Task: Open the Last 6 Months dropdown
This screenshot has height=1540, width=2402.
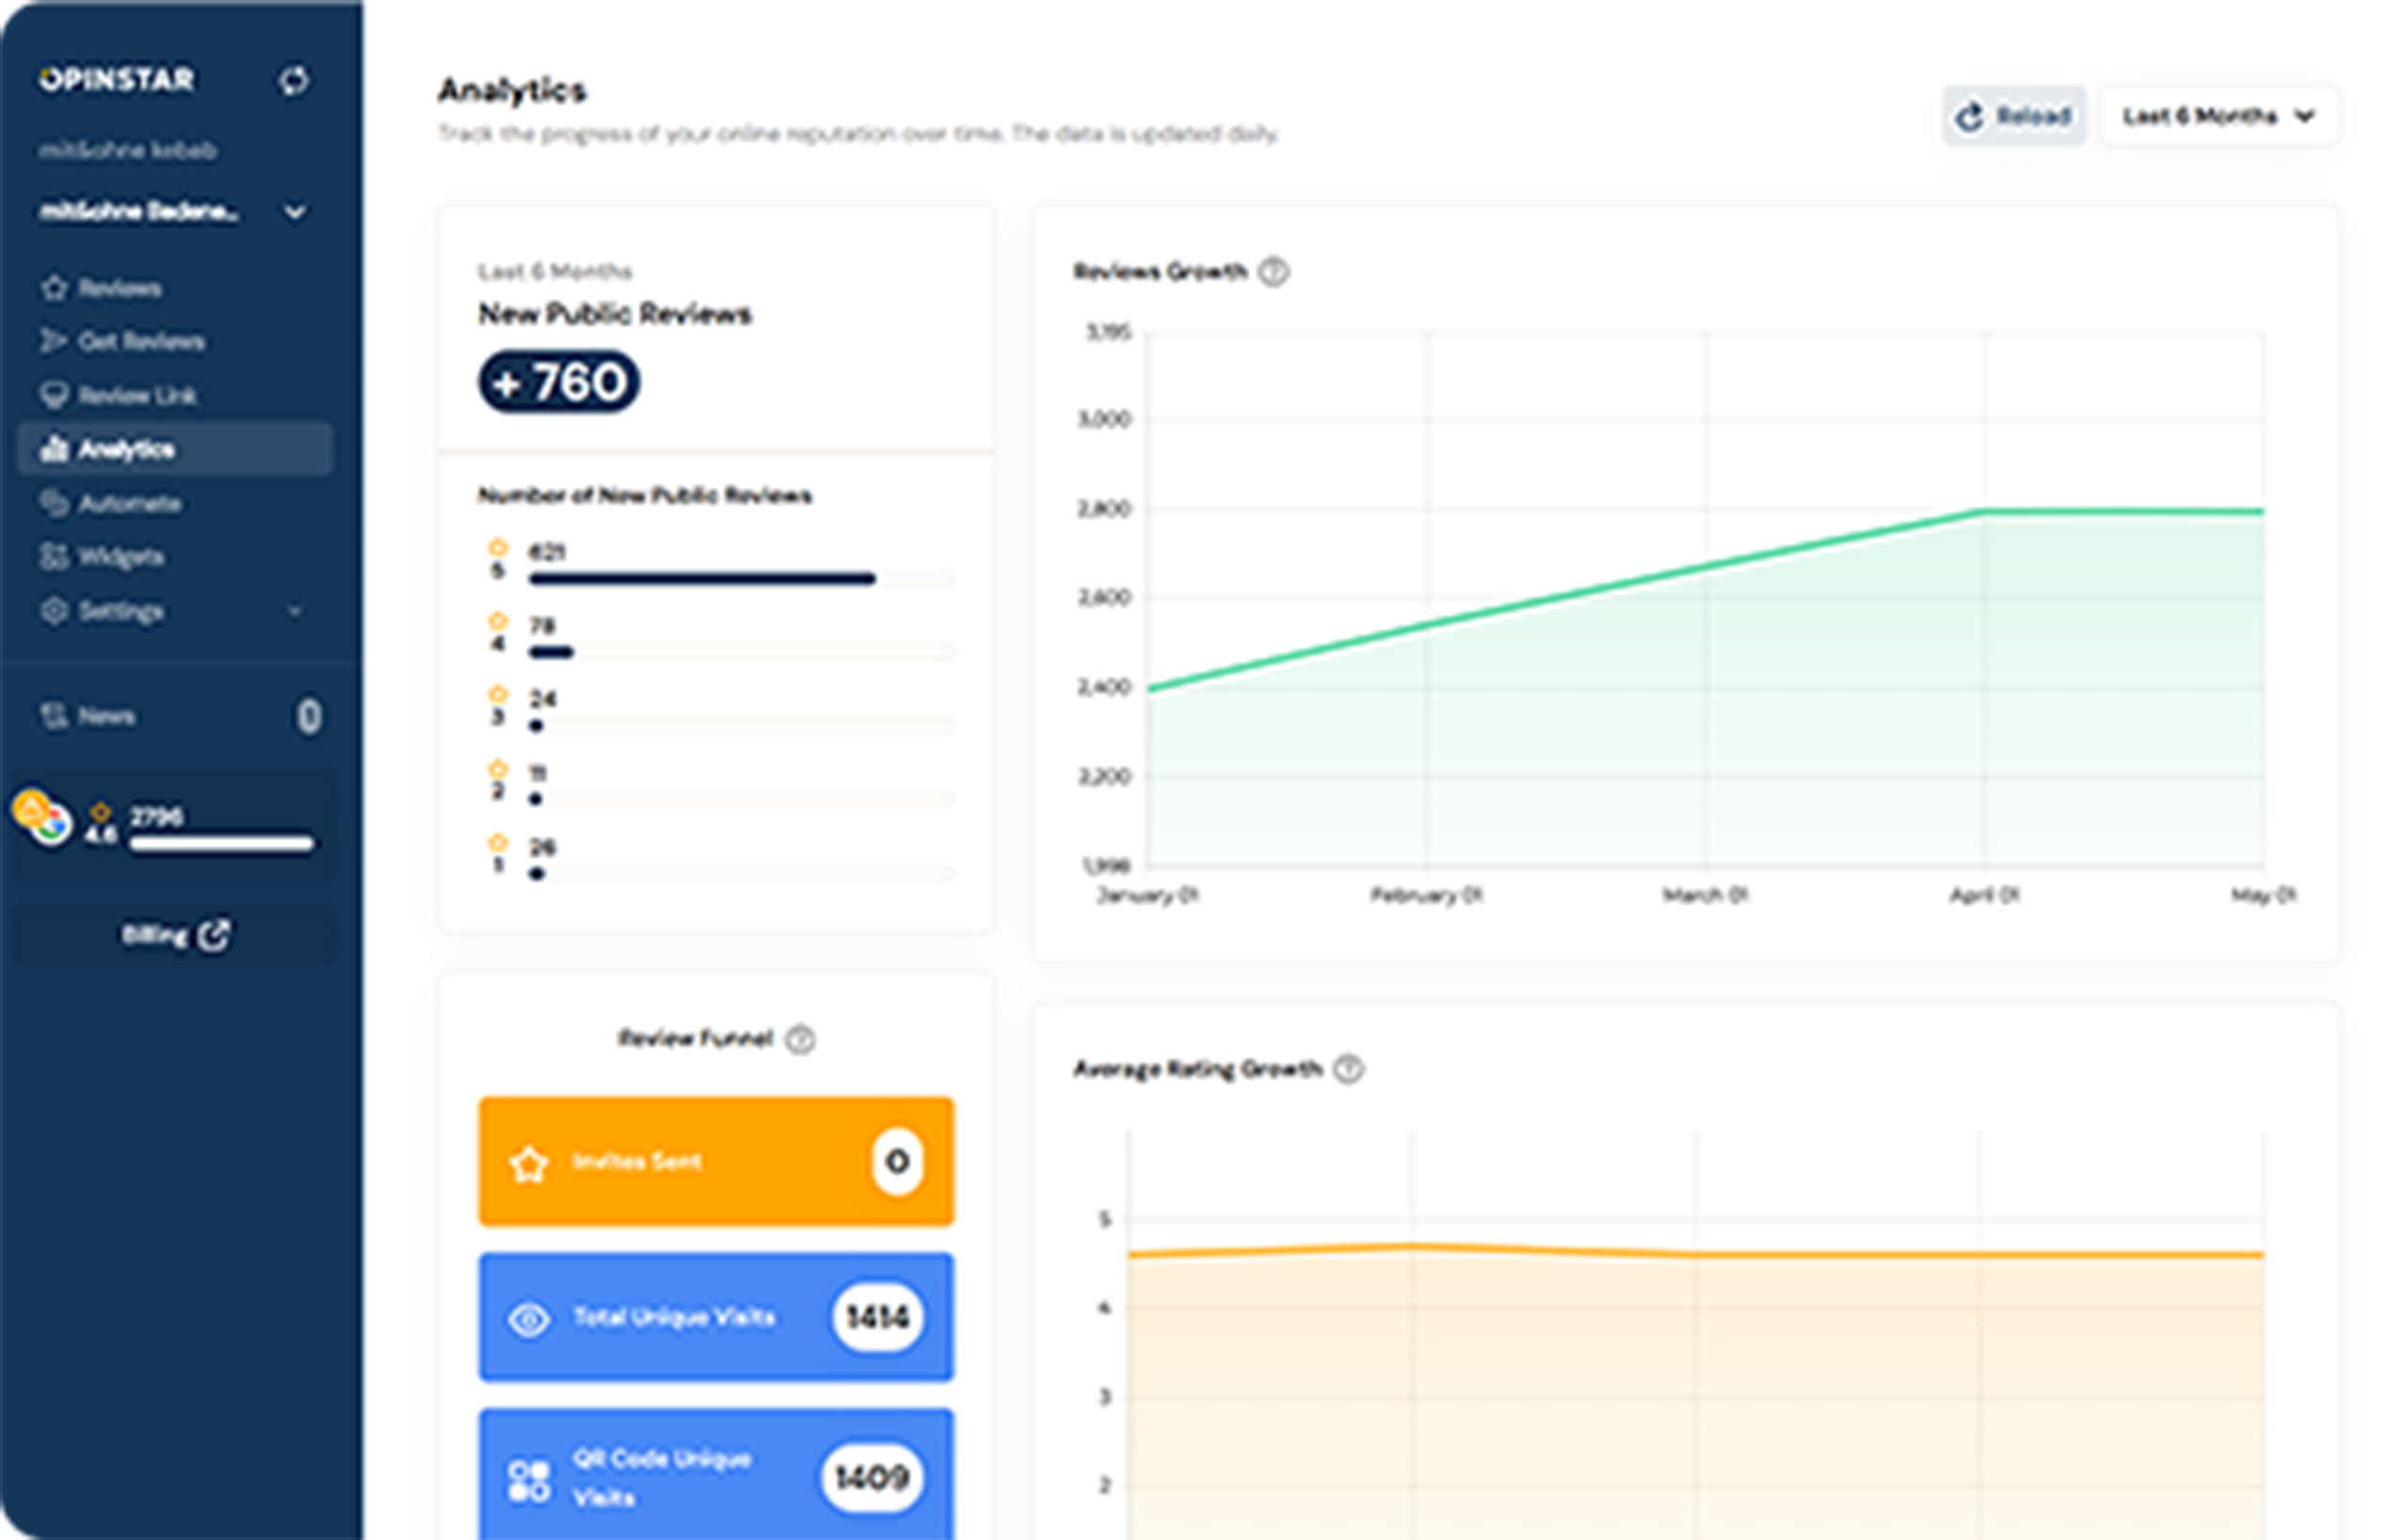Action: [2219, 116]
